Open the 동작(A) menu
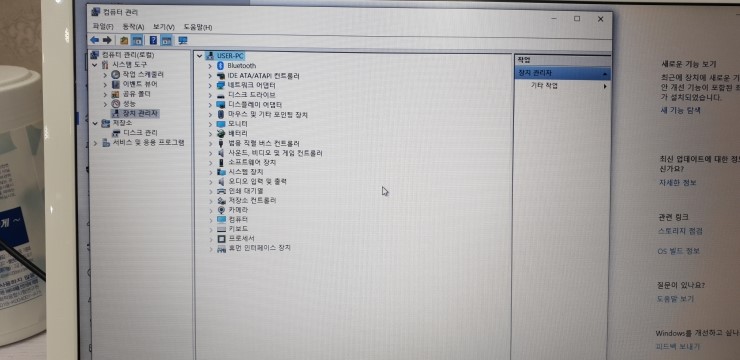This screenshot has height=360, width=740. pyautogui.click(x=133, y=27)
